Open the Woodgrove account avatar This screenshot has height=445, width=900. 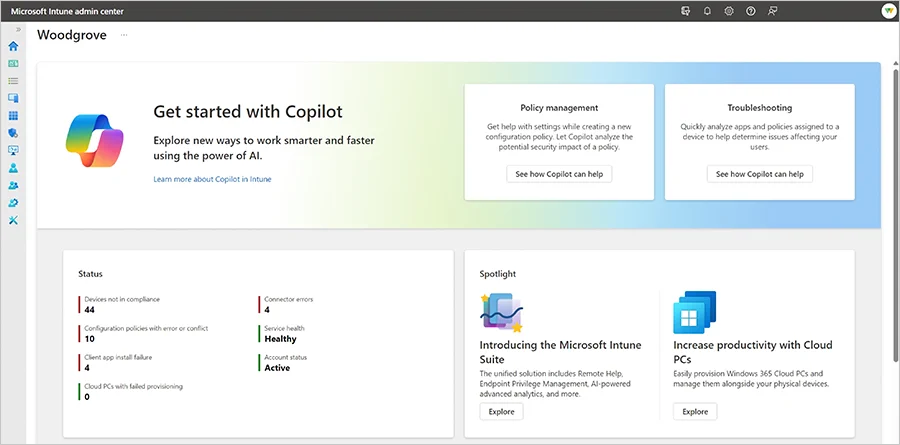[887, 11]
